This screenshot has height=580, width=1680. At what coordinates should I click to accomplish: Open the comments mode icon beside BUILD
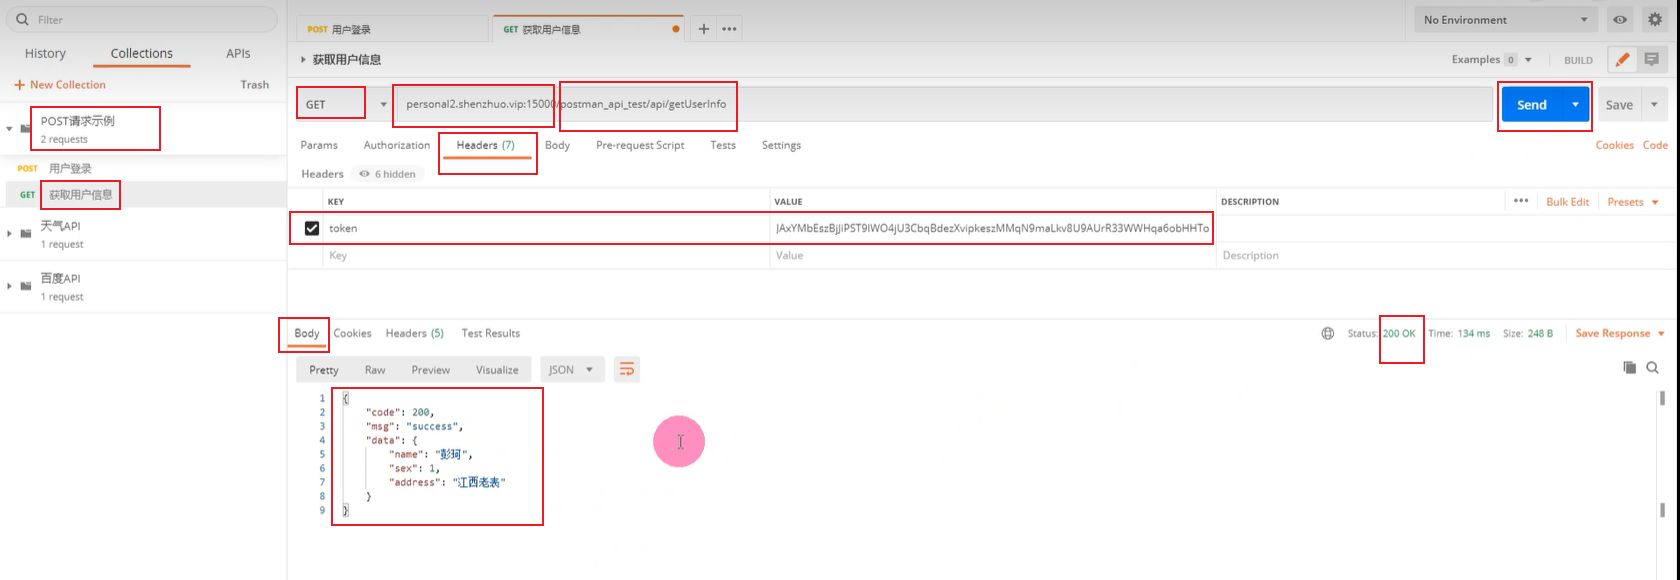(1652, 60)
